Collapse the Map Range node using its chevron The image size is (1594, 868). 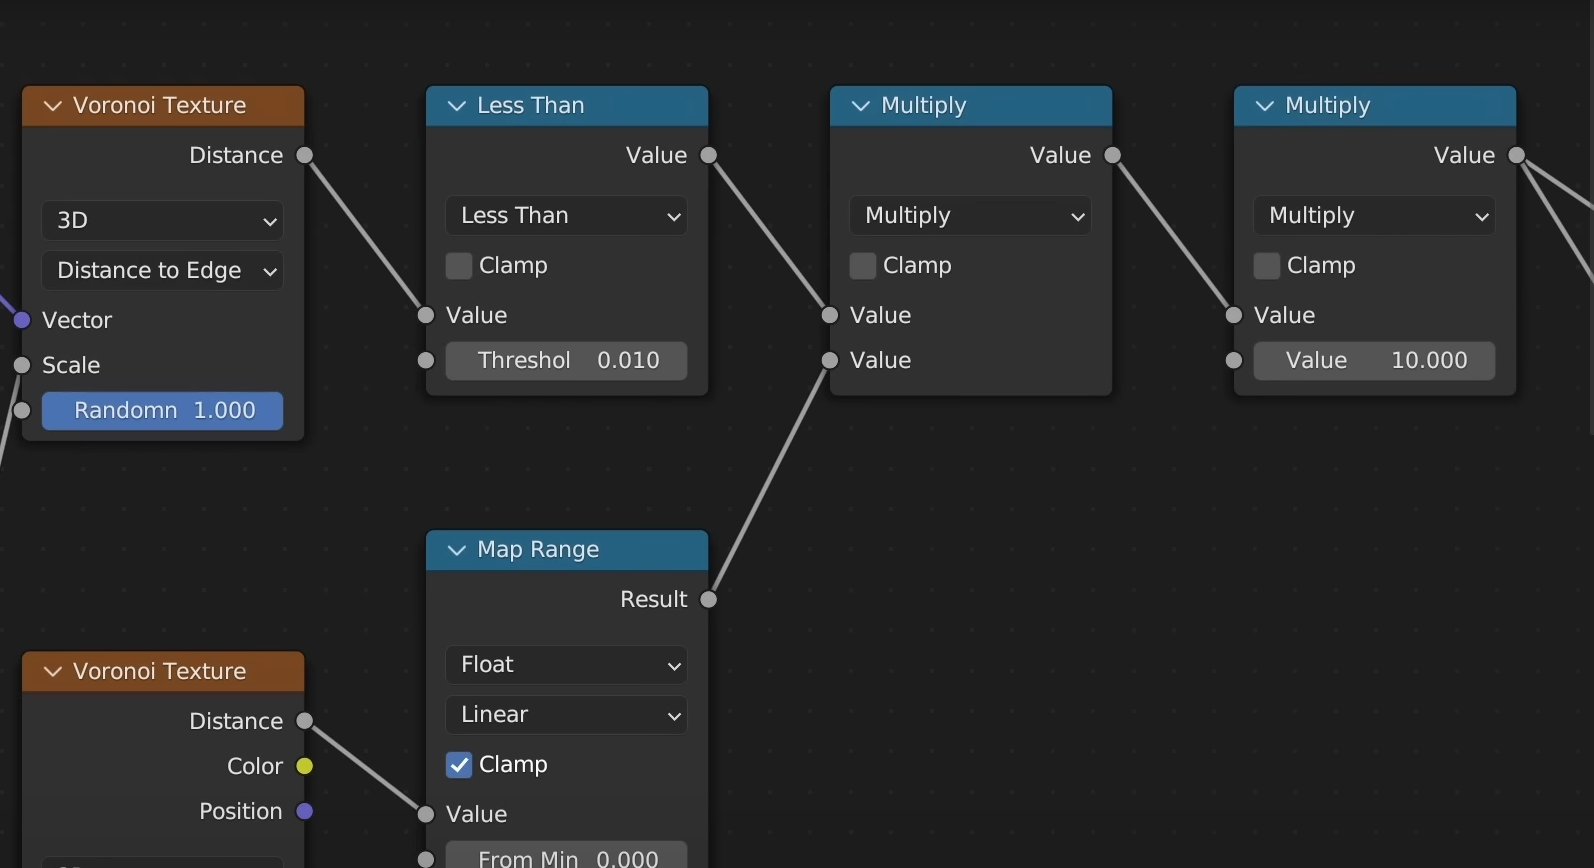point(457,550)
